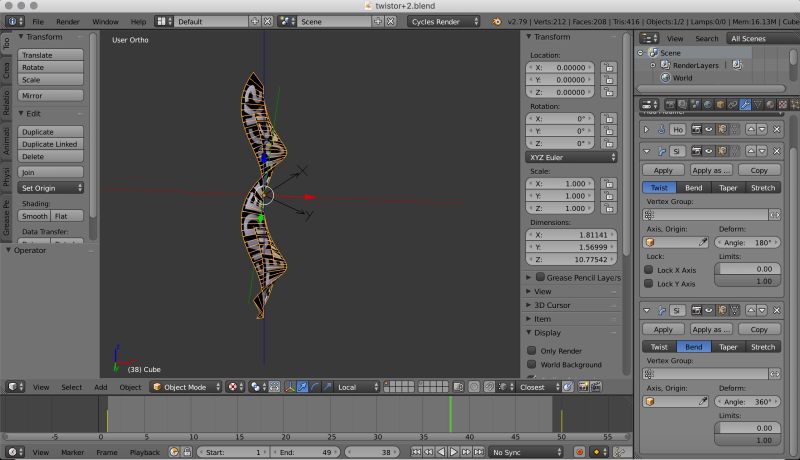Image resolution: width=800 pixels, height=460 pixels.
Task: Move first SimpleDeform modifier down
Action: pos(762,151)
